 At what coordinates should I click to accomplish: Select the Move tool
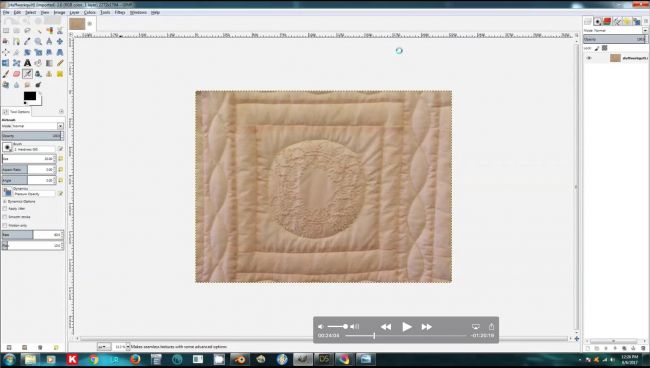(60, 41)
